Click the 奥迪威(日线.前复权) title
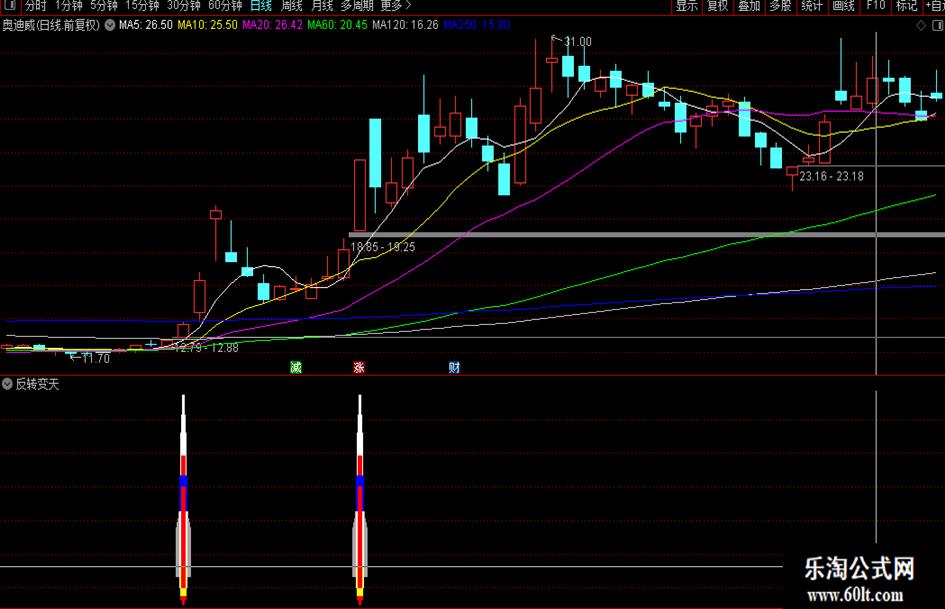Viewport: 945px width, 609px height. [51, 25]
